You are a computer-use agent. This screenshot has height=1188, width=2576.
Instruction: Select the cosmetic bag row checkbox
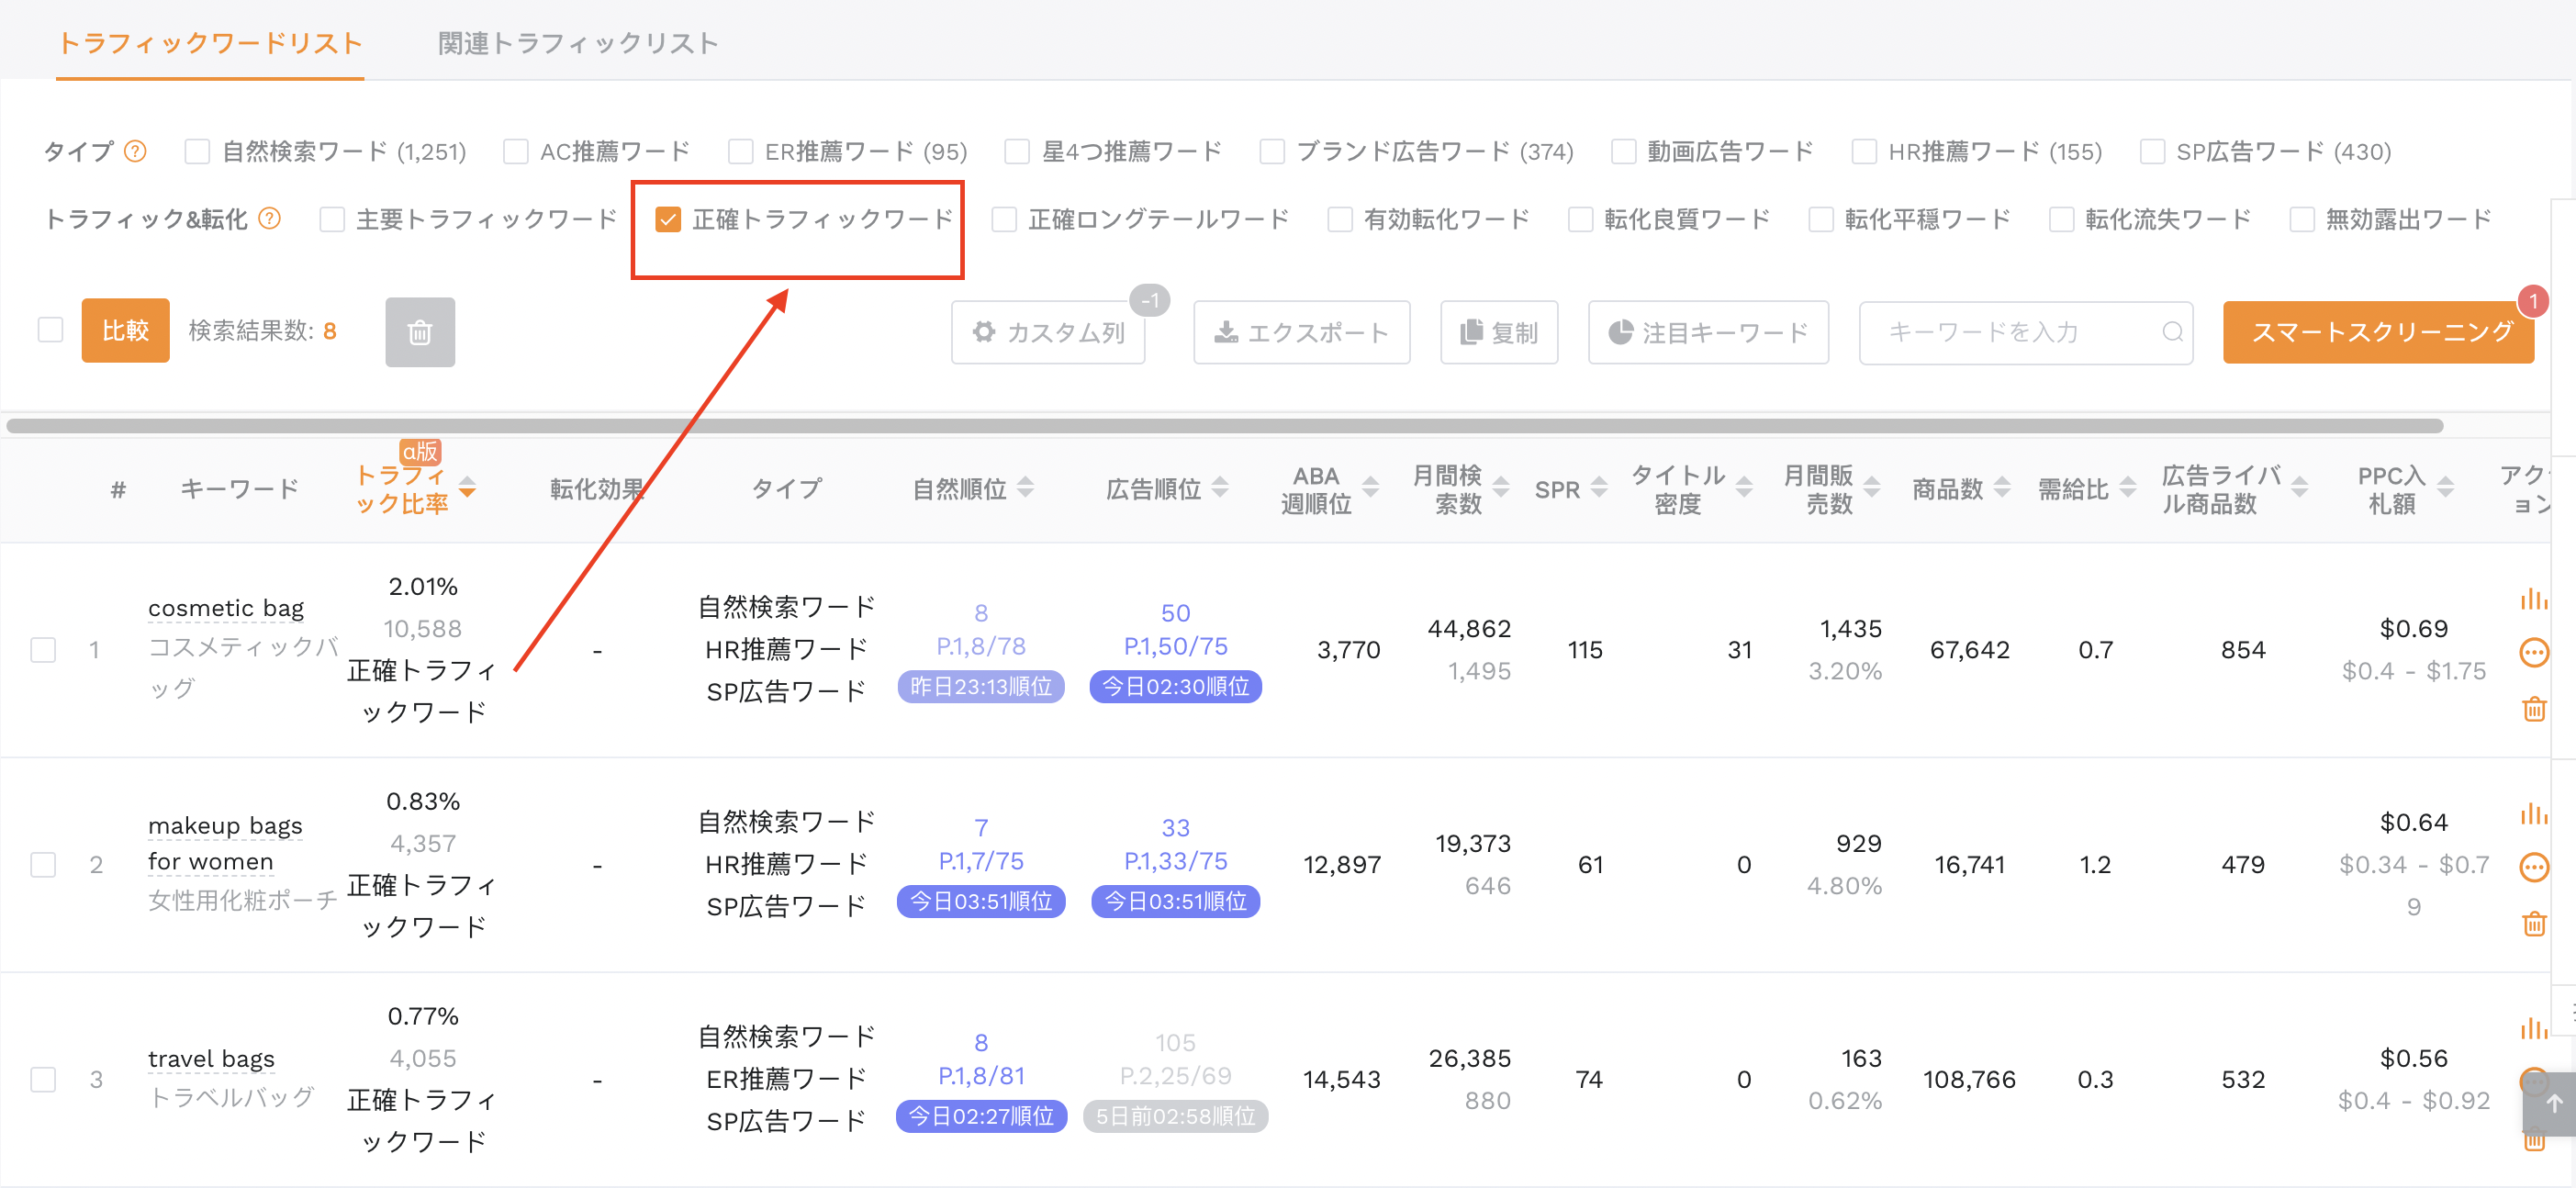(43, 650)
